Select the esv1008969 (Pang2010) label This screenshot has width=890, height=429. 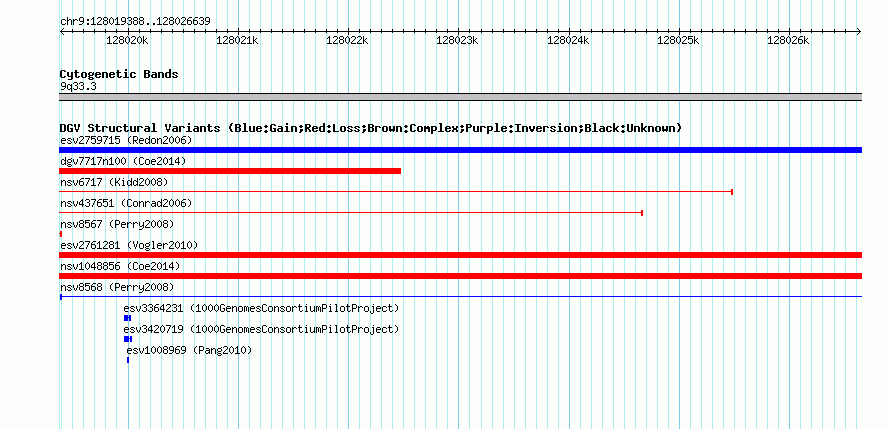tap(189, 350)
